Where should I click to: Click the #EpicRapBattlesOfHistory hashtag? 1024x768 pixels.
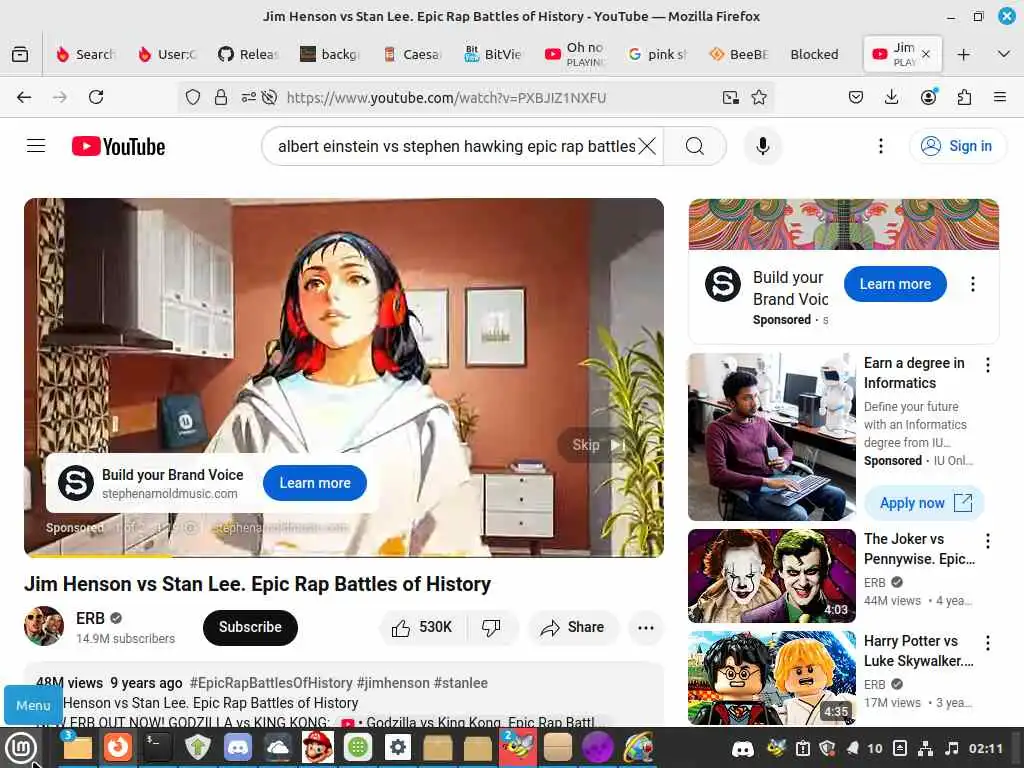[271, 682]
